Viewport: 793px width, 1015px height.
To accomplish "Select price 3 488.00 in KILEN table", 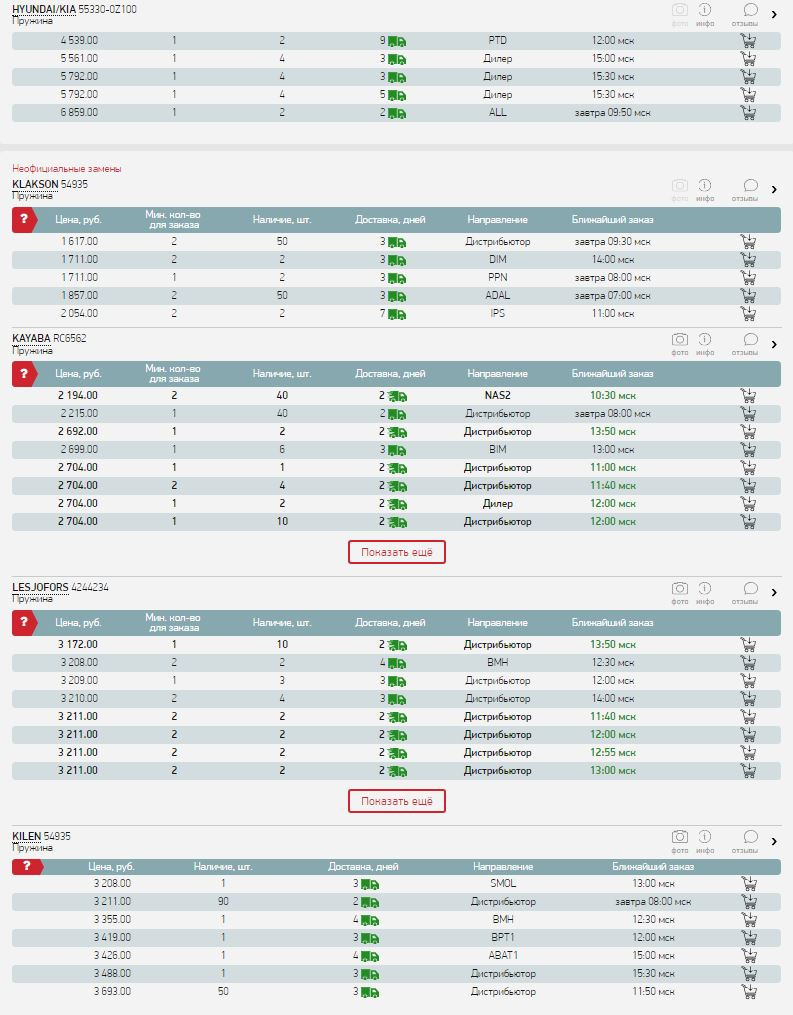I will [112, 974].
